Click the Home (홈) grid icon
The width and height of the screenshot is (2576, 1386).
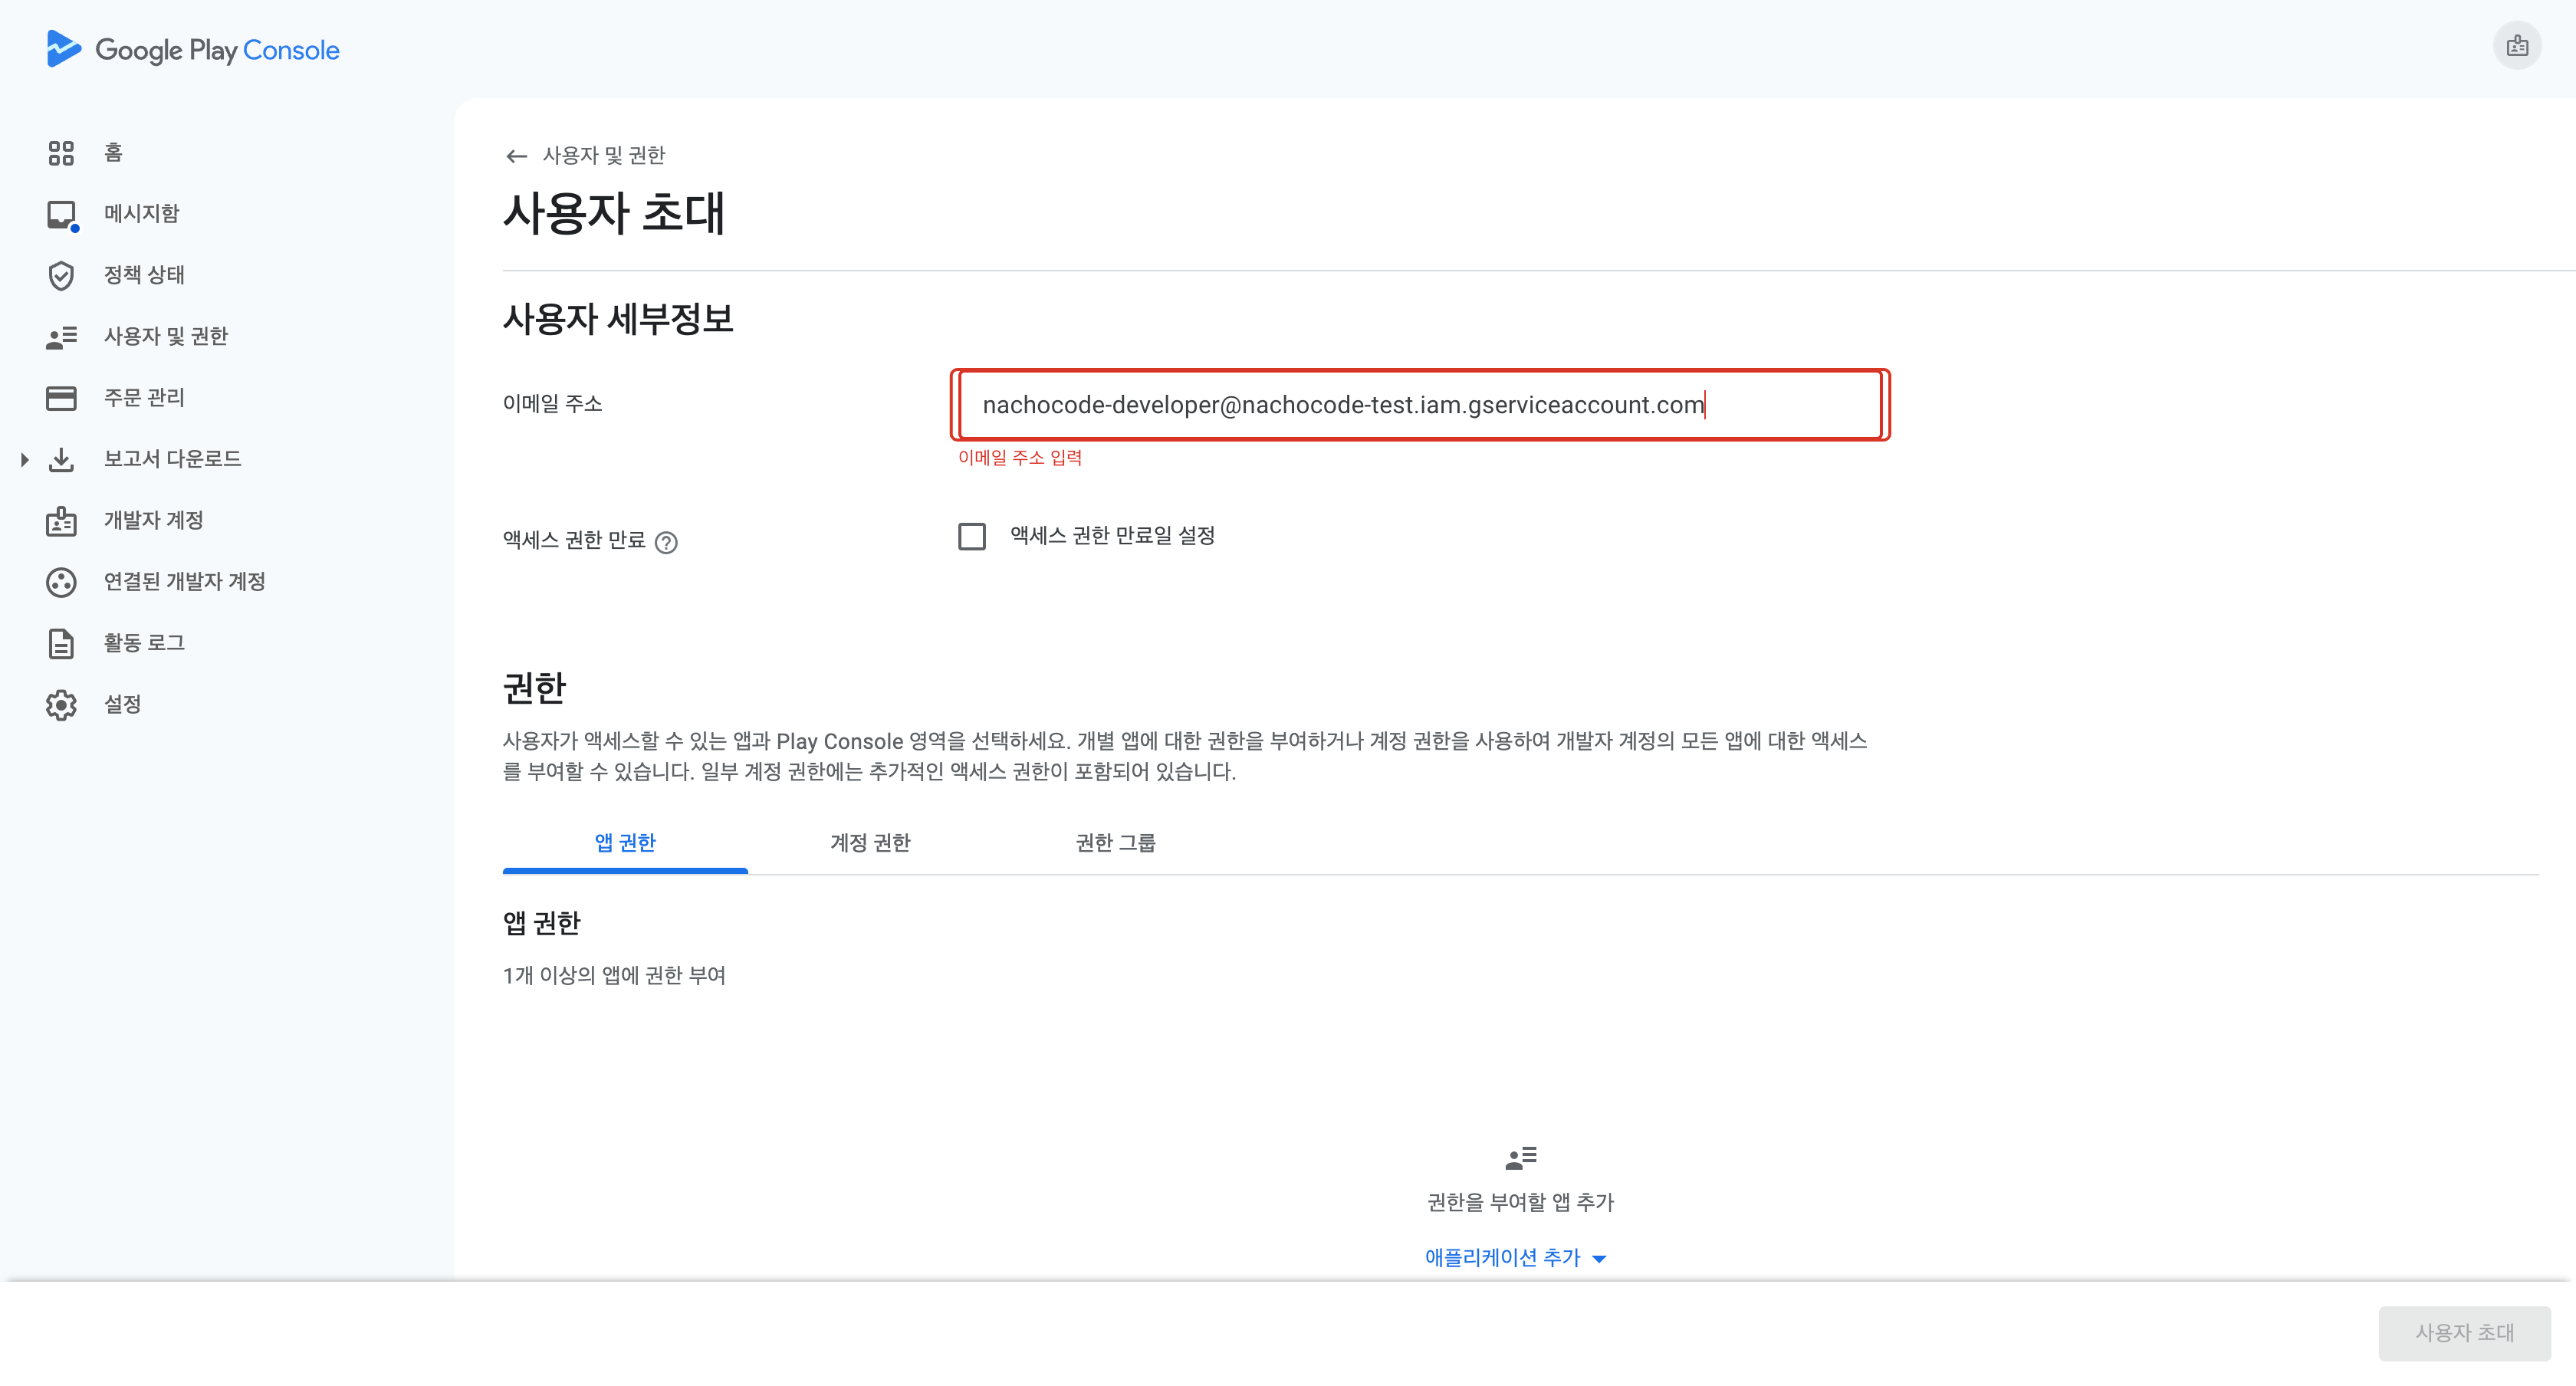[61, 153]
